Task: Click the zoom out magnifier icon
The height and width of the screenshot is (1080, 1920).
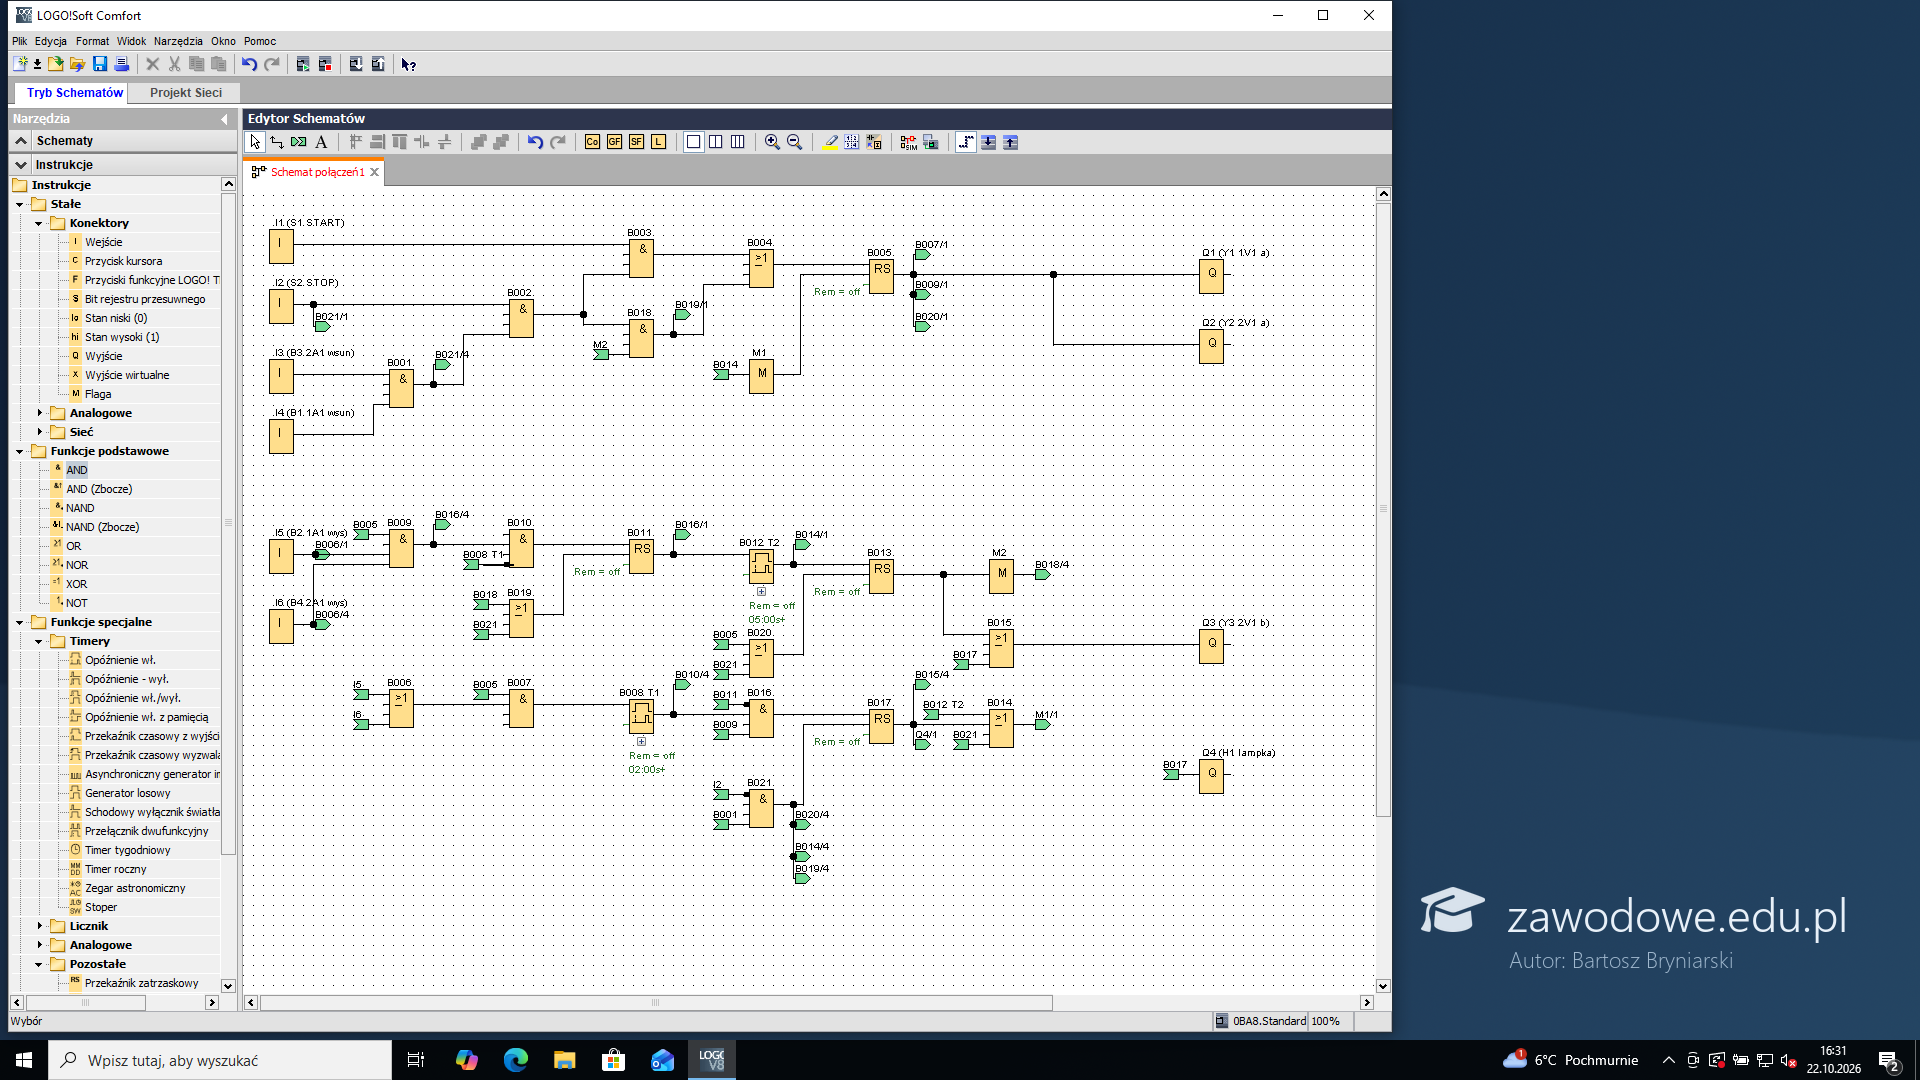Action: [x=794, y=142]
